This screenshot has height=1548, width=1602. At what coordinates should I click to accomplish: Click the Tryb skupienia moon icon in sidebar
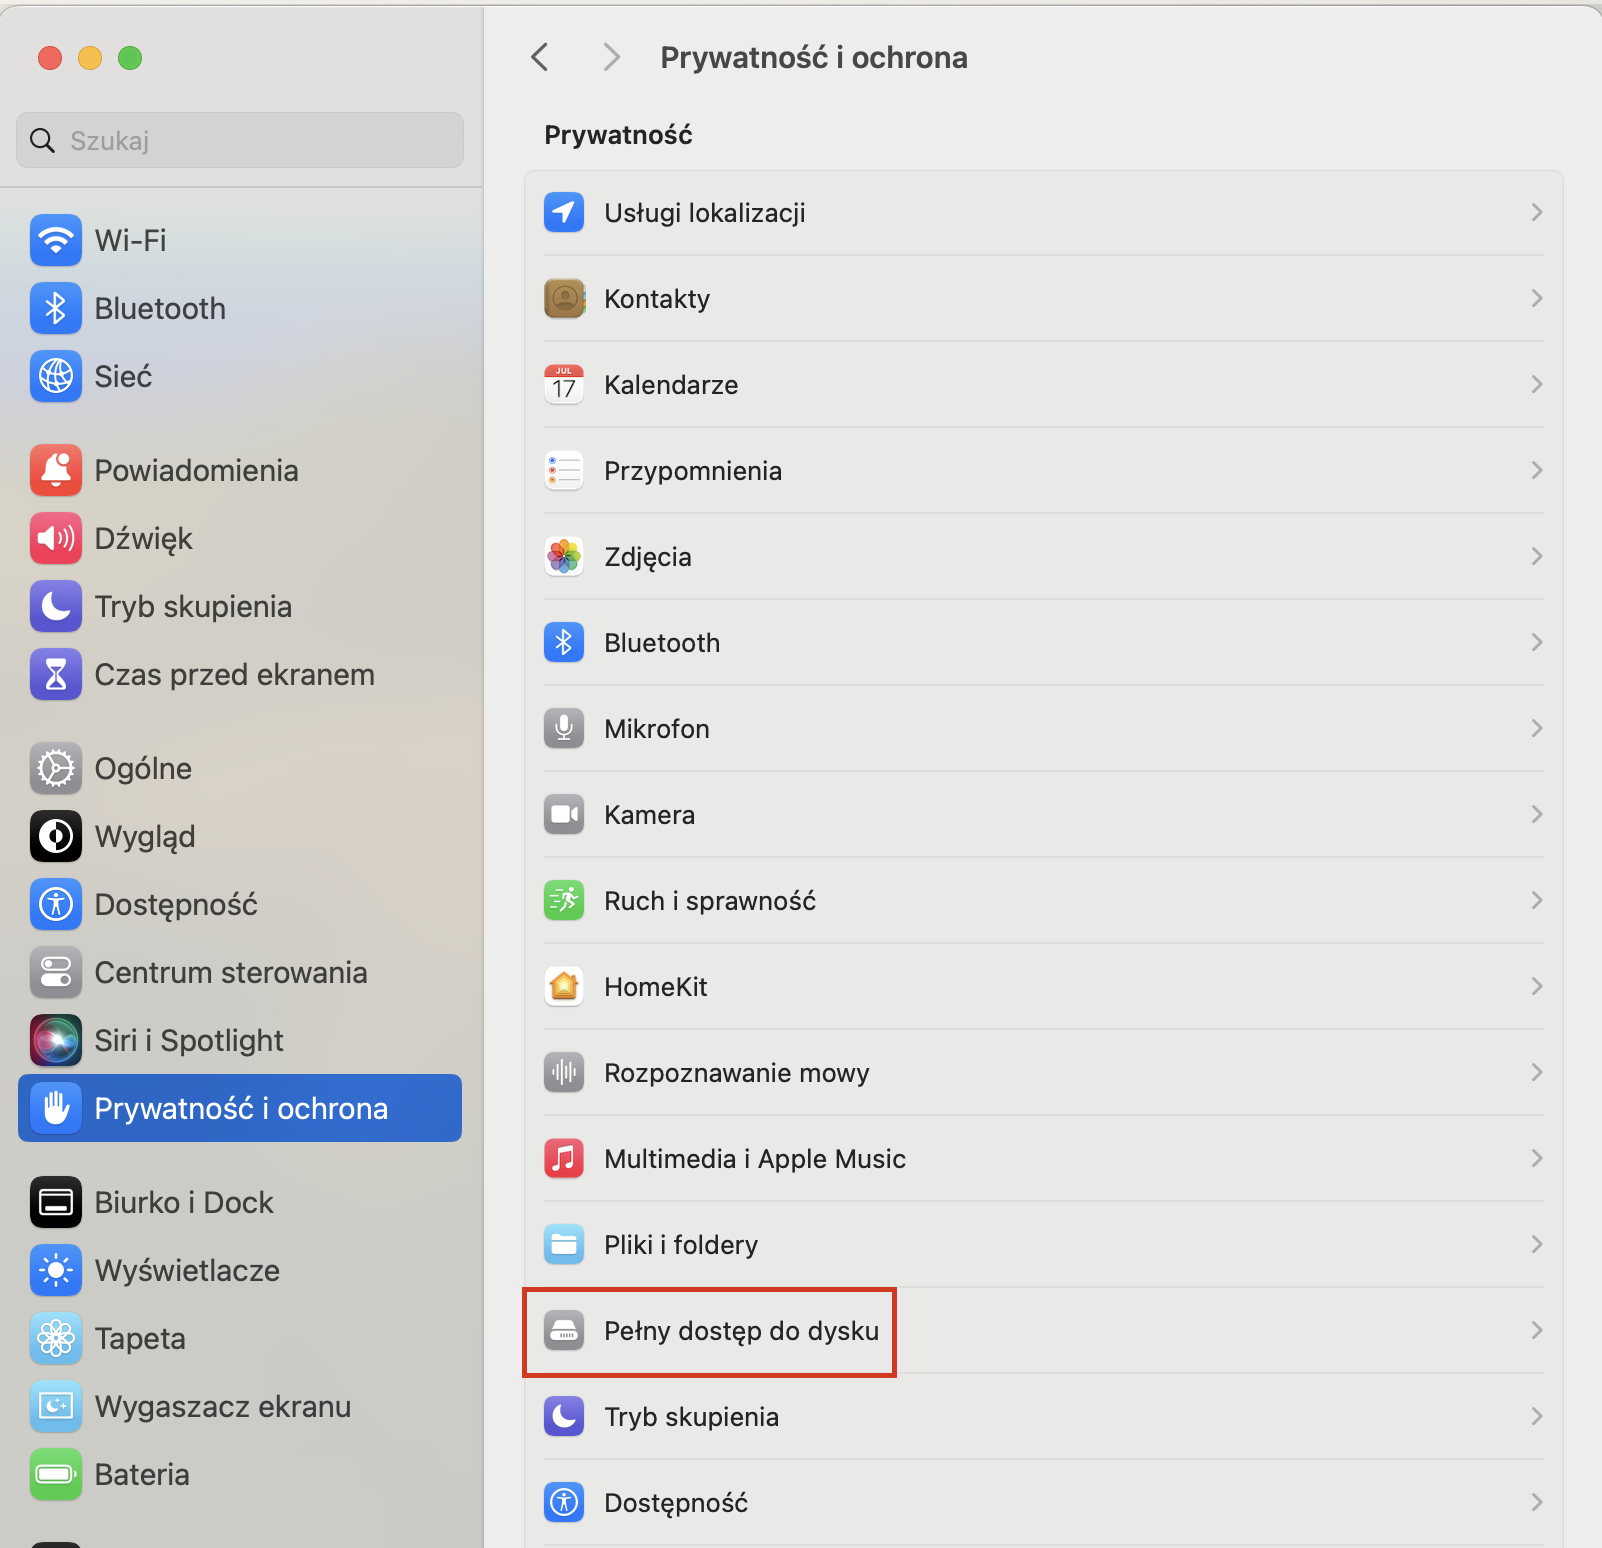pyautogui.click(x=56, y=606)
